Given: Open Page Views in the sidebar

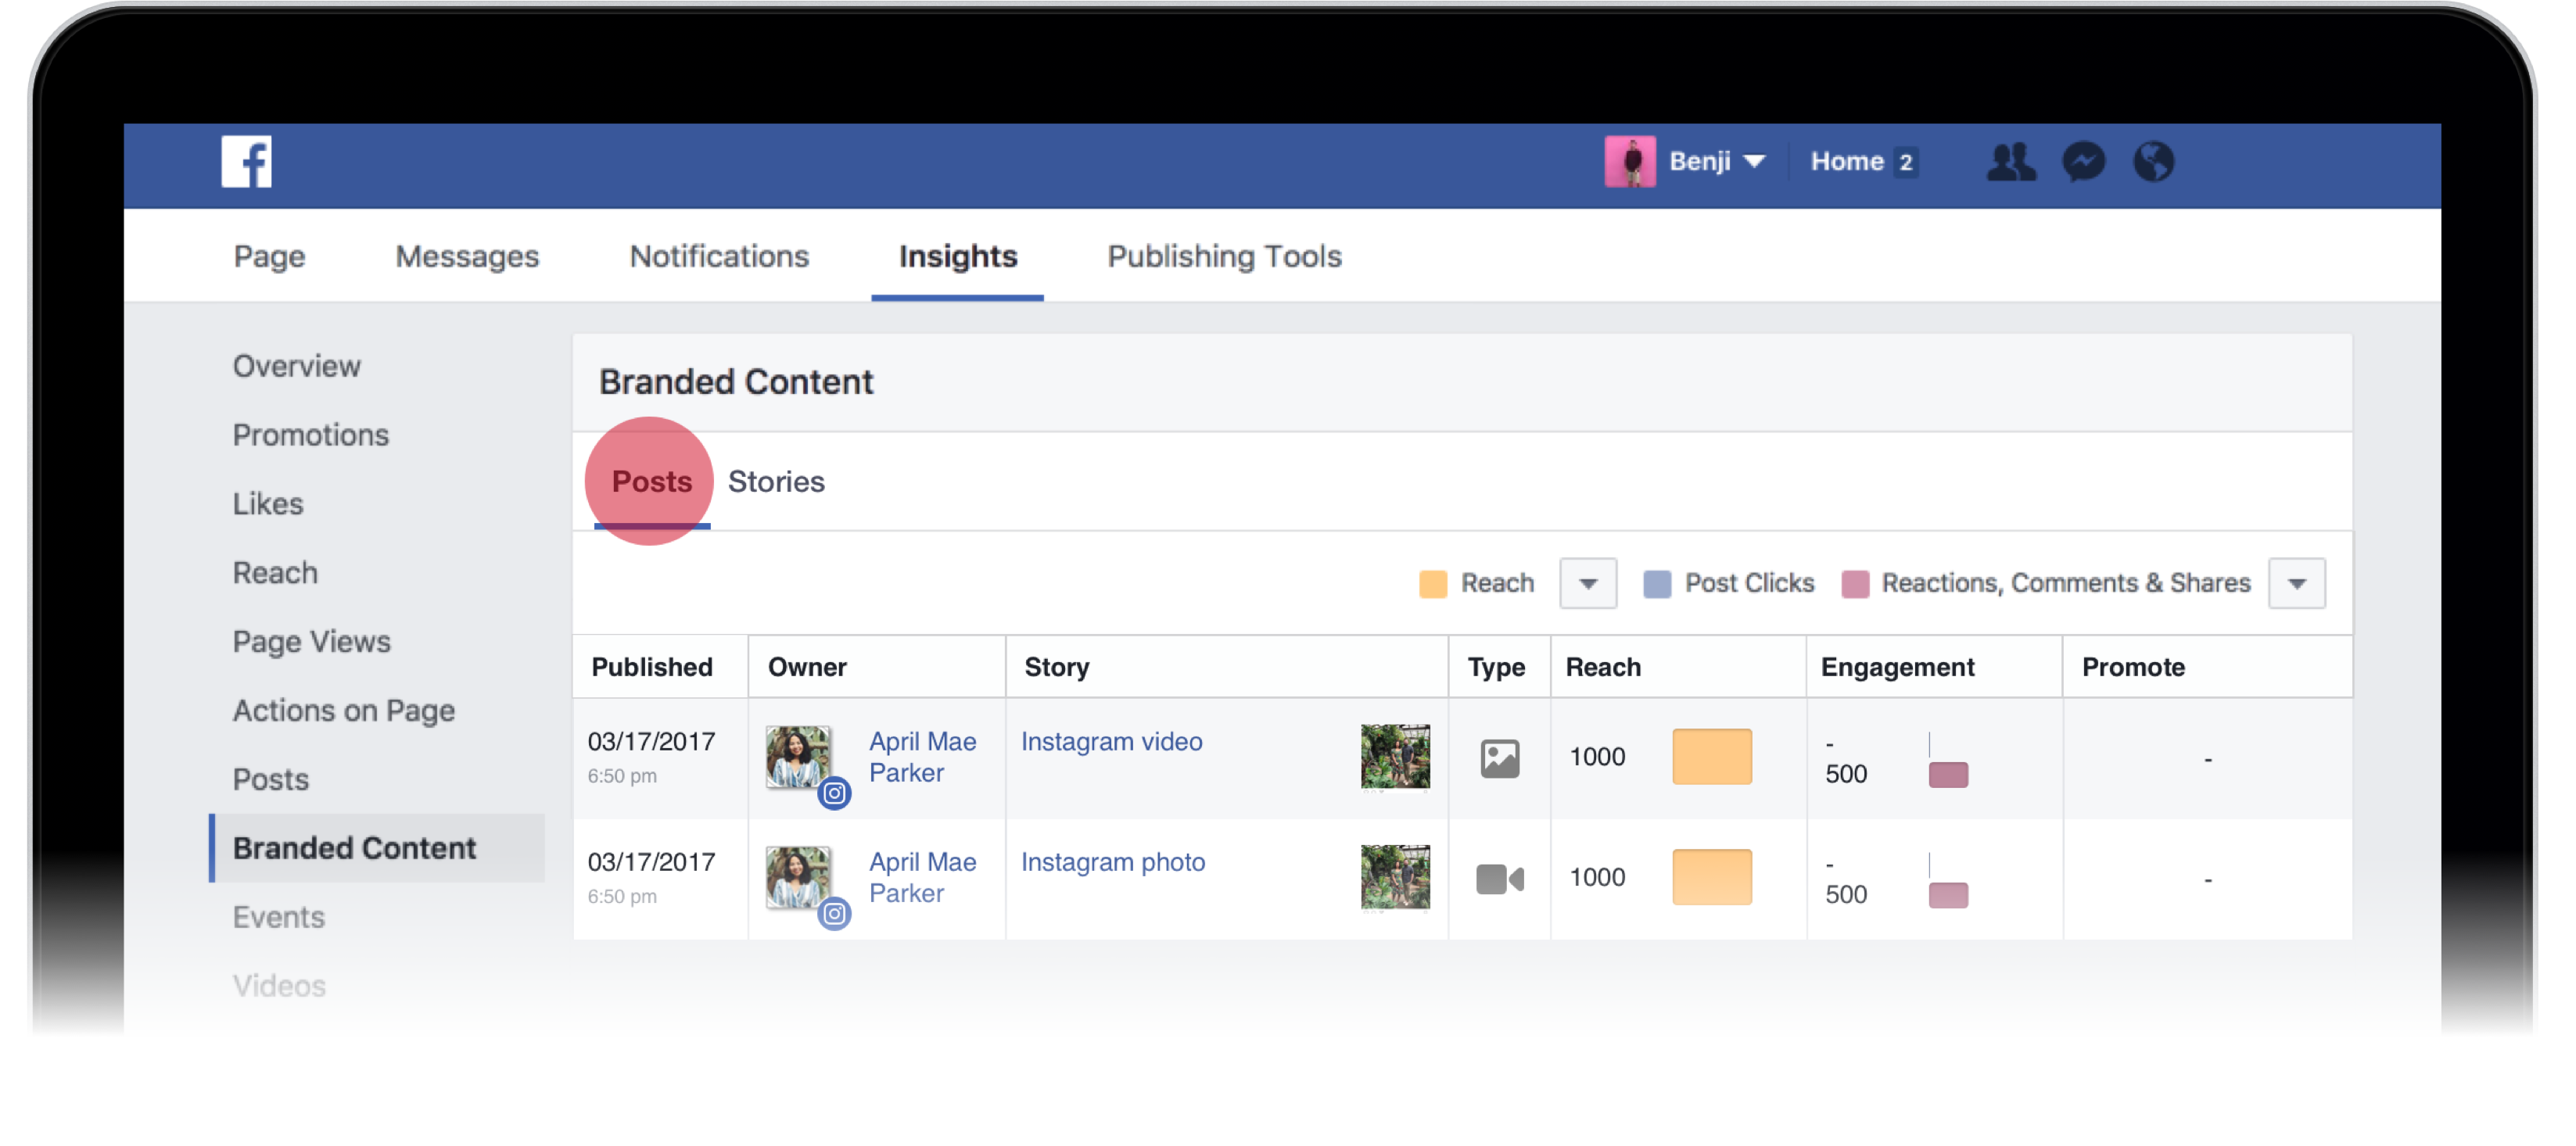Looking at the screenshot, I should 311,642.
